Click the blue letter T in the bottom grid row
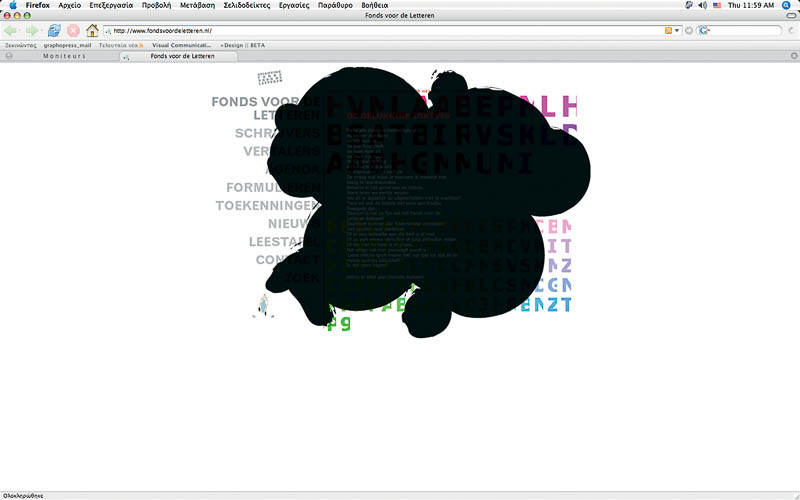 [566, 305]
